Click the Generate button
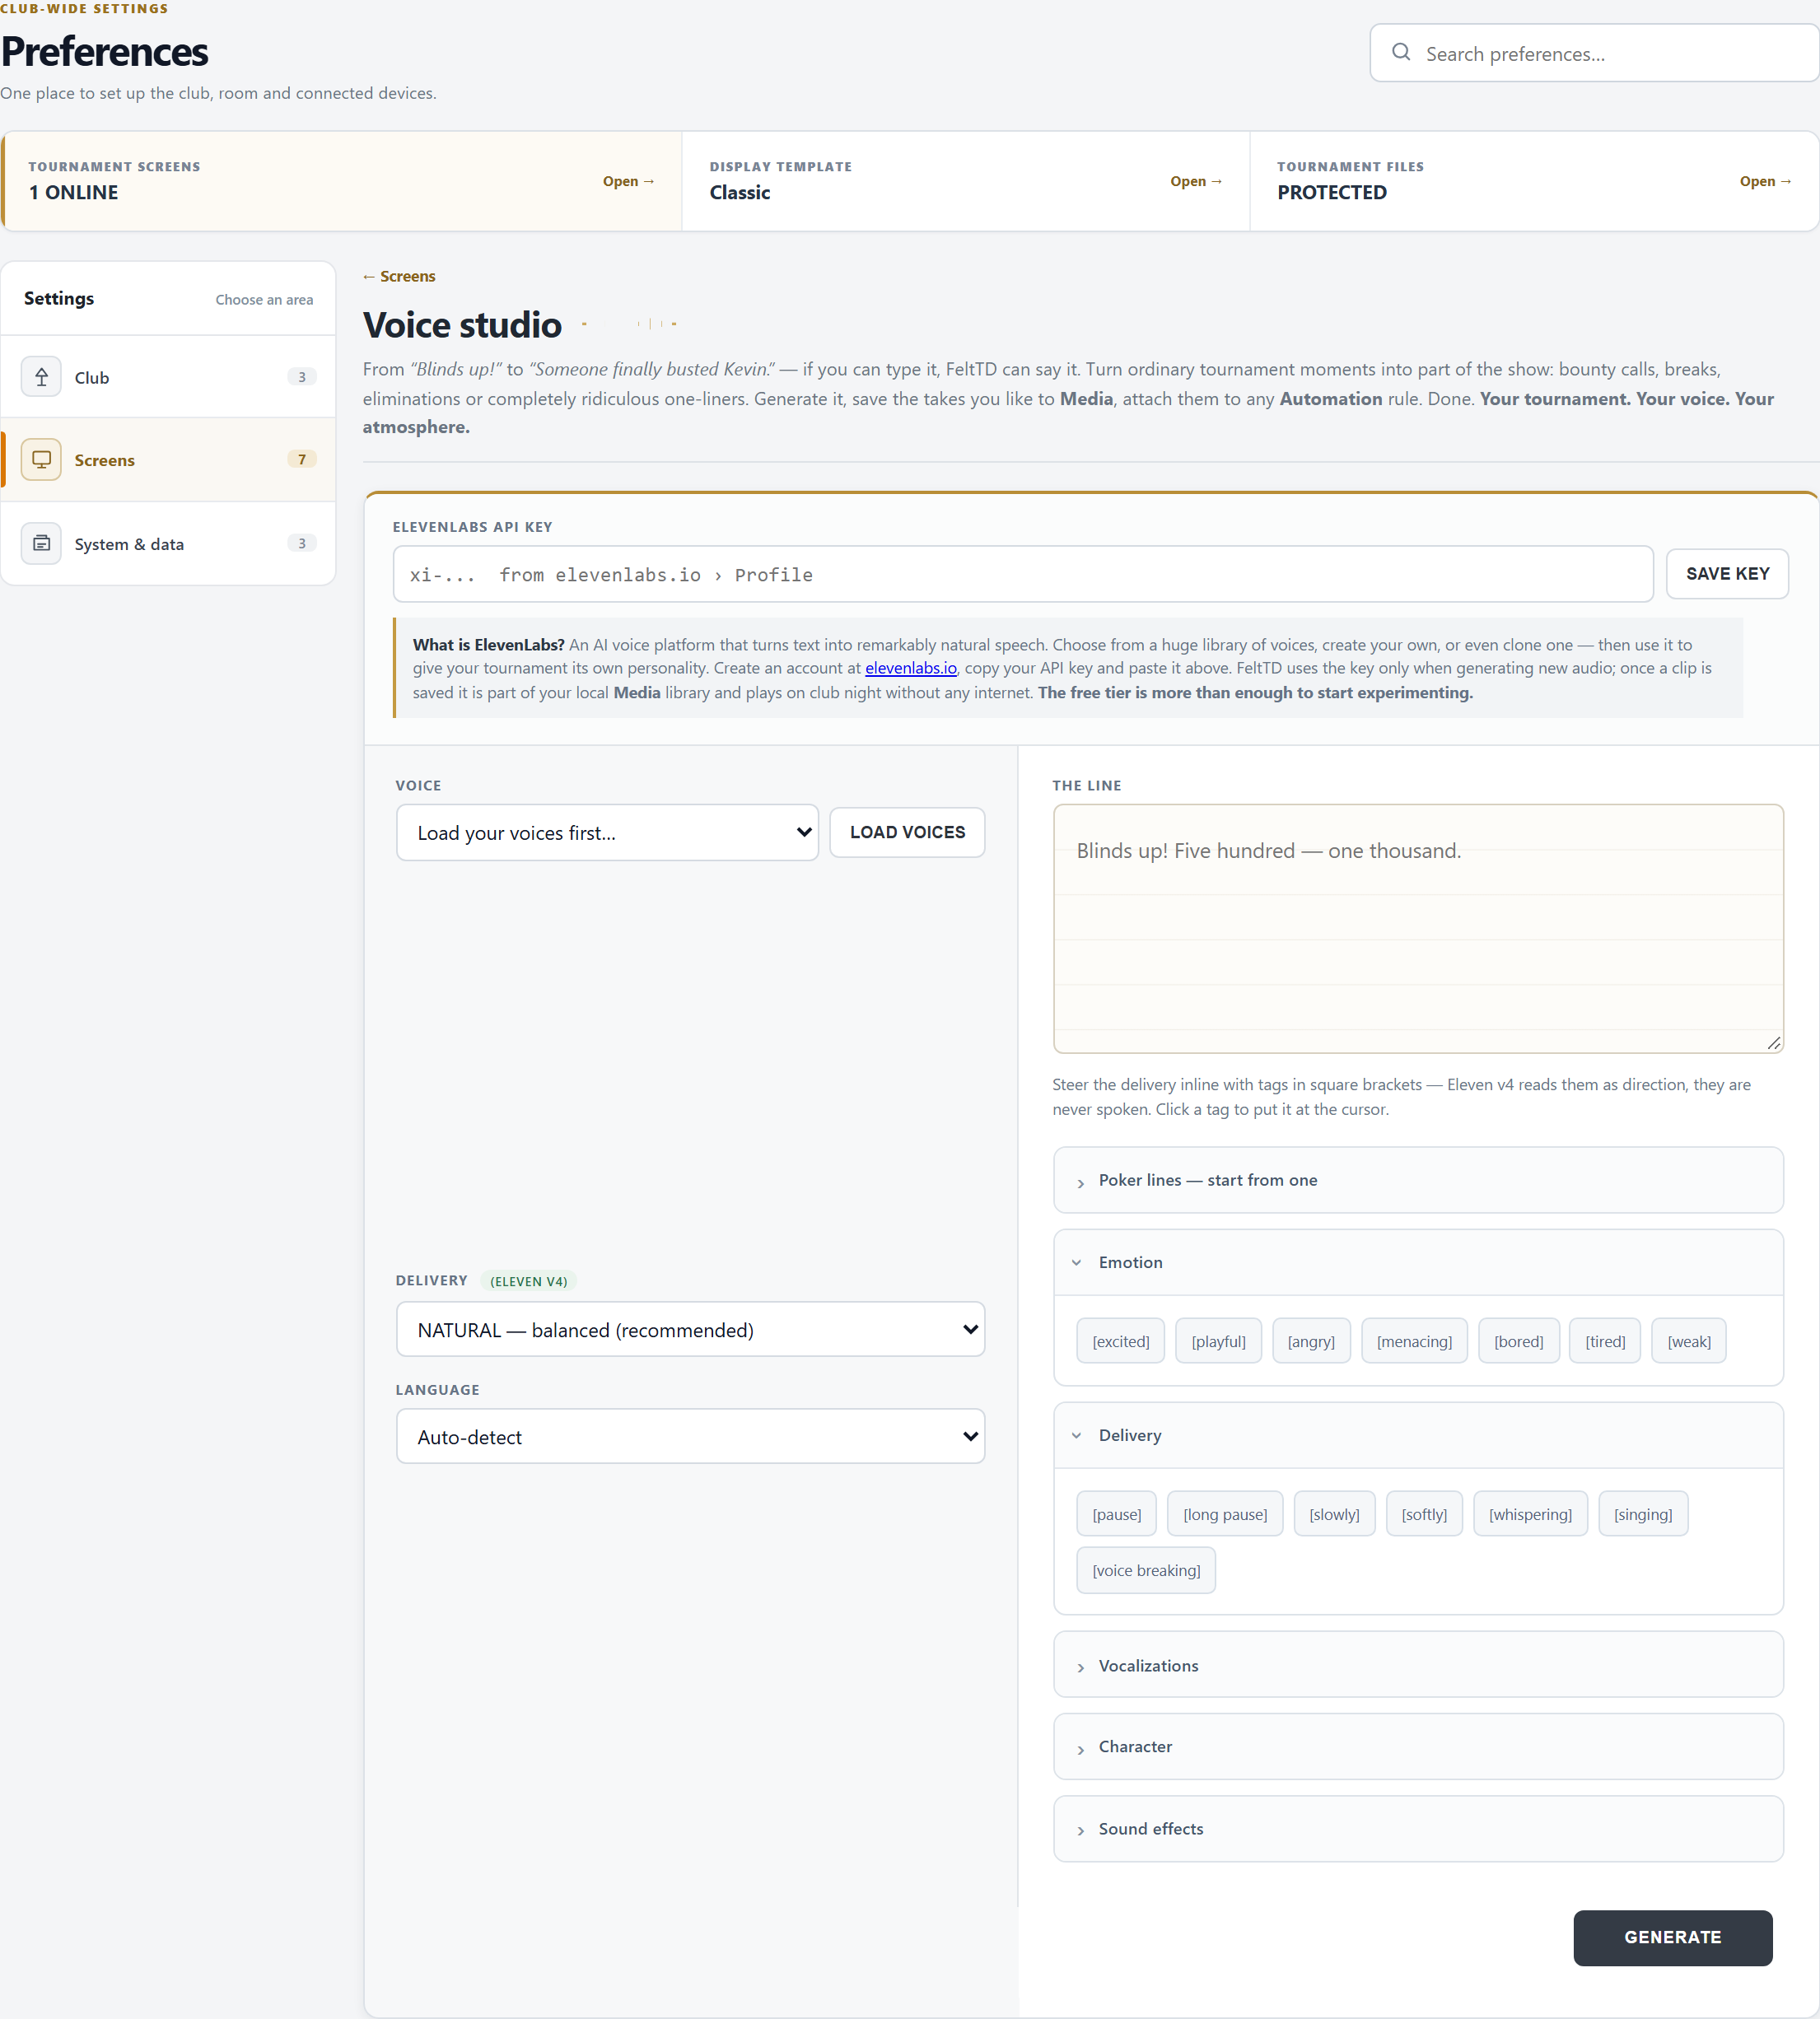Screen dimensions: 1820x2019 point(1672,1937)
